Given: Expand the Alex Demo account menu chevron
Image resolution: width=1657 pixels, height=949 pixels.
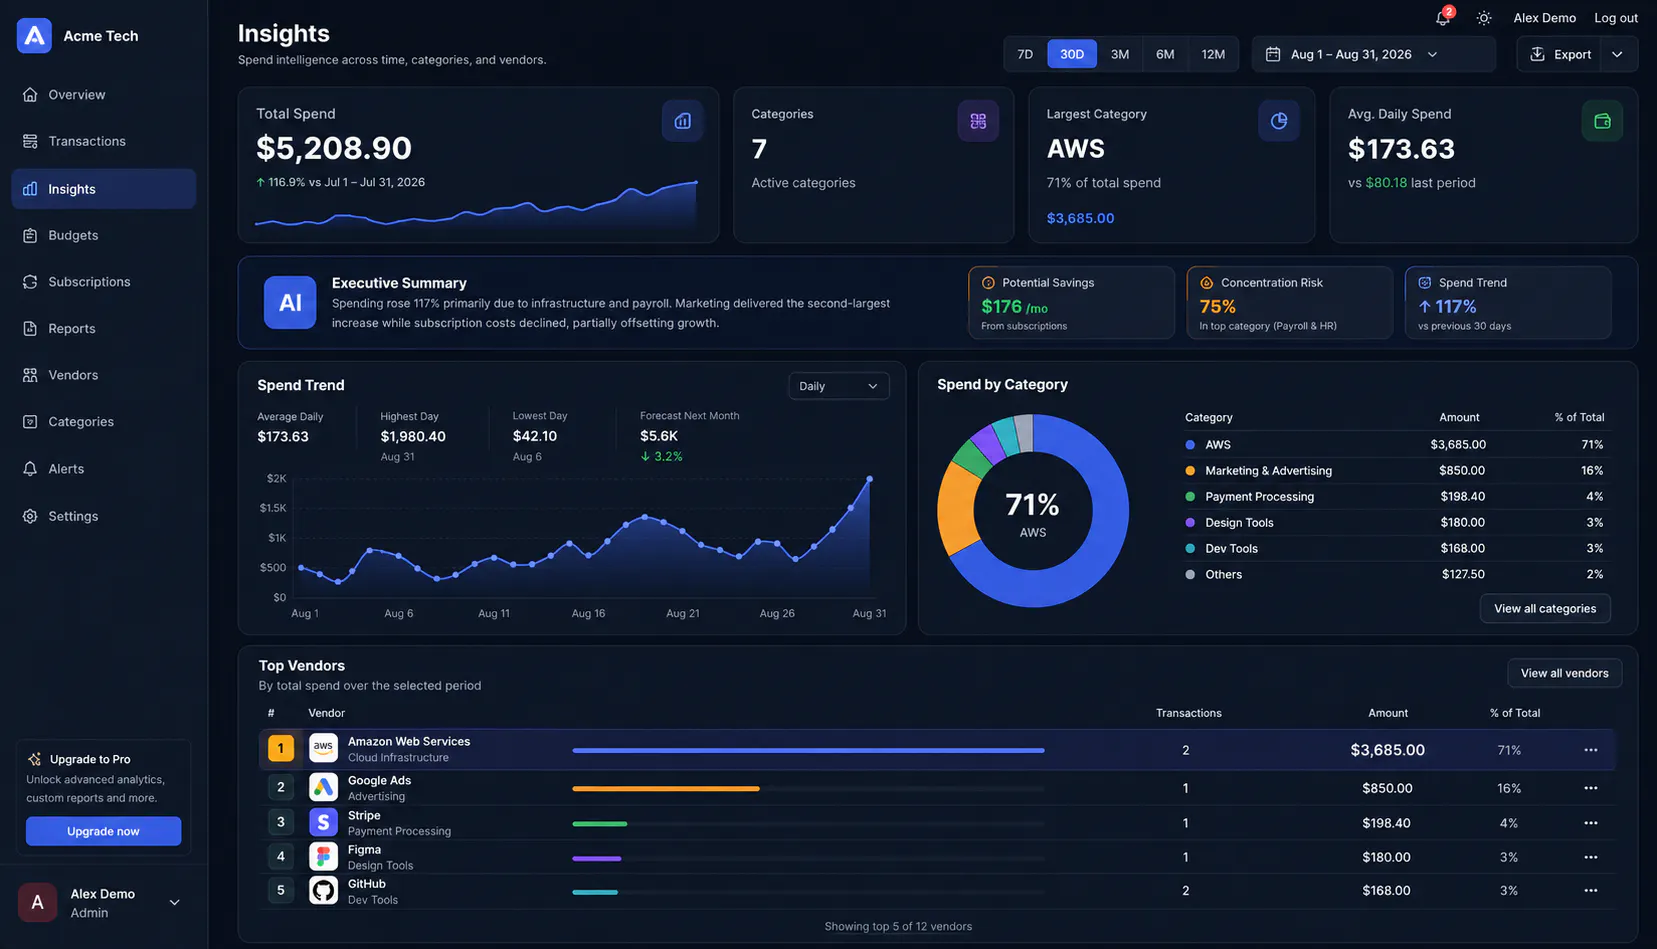Looking at the screenshot, I should [x=174, y=903].
